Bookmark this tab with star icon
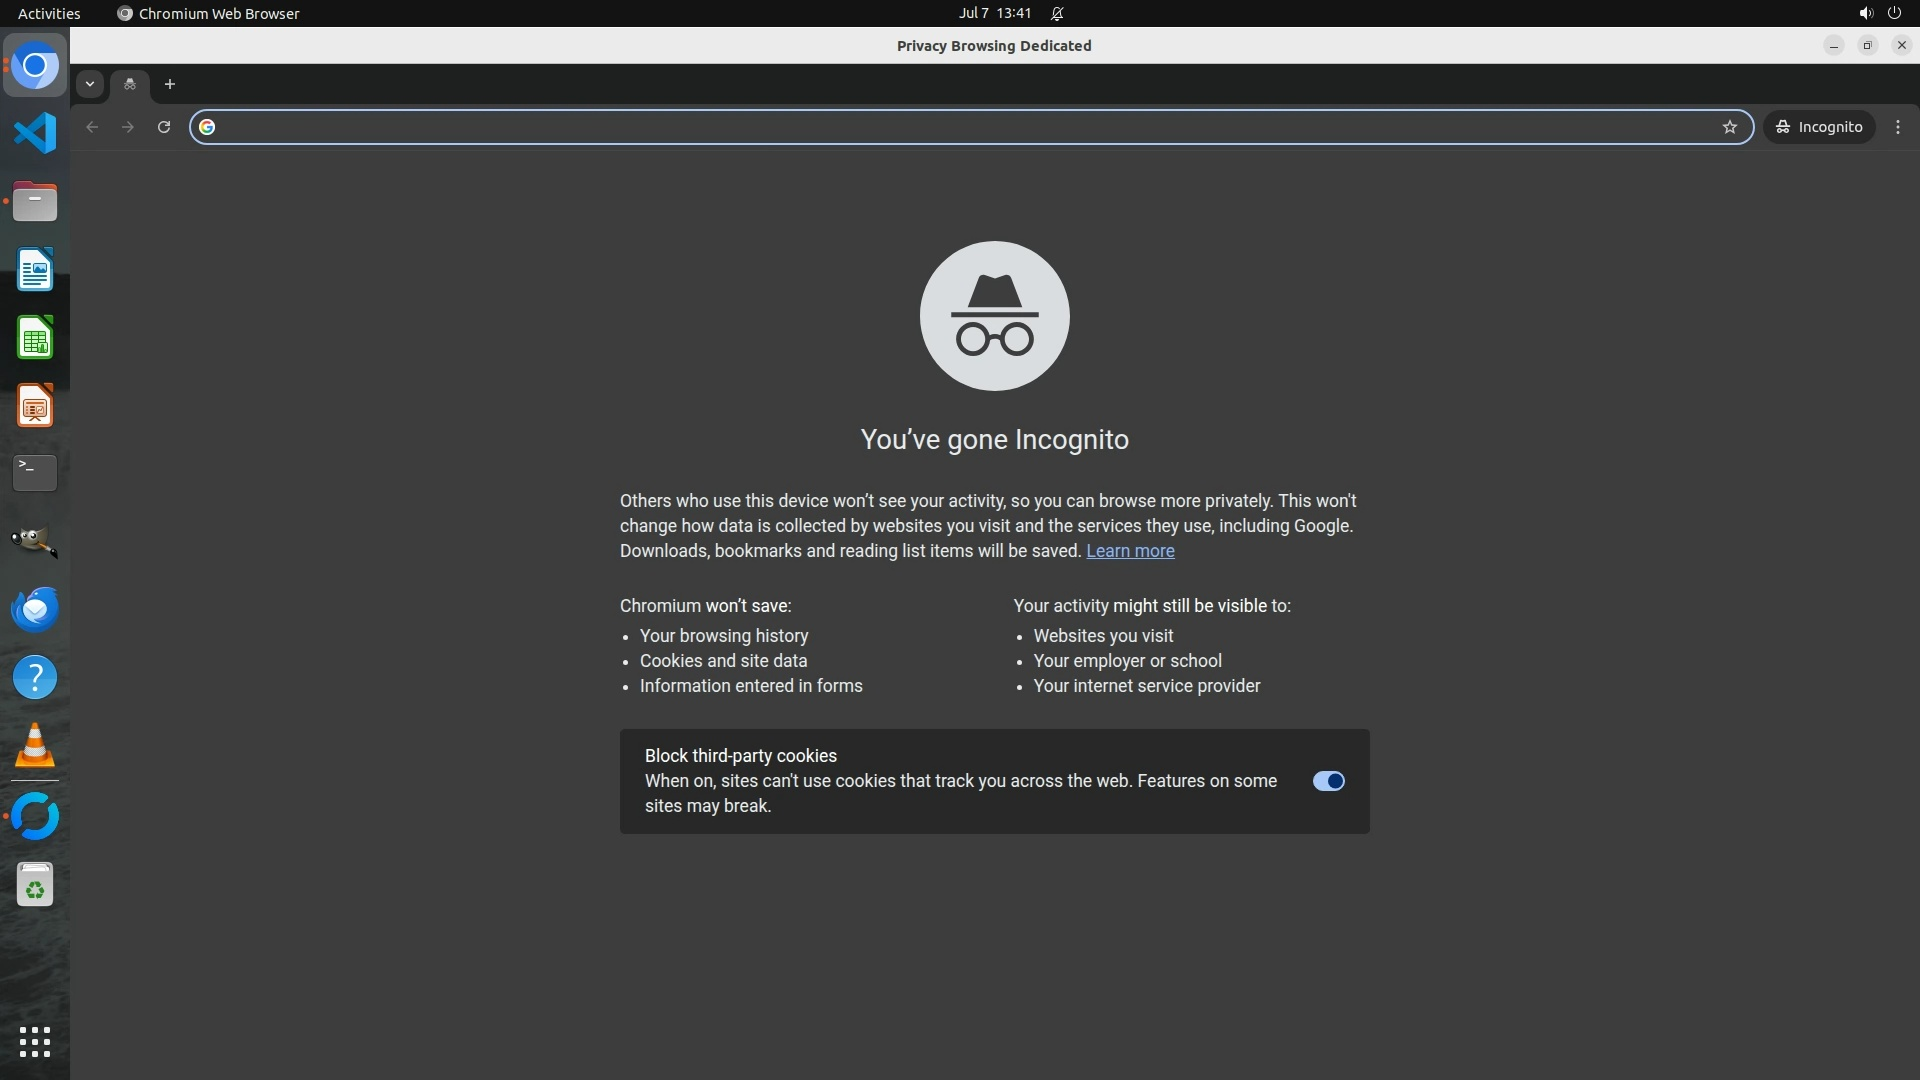The height and width of the screenshot is (1080, 1920). click(x=1730, y=127)
